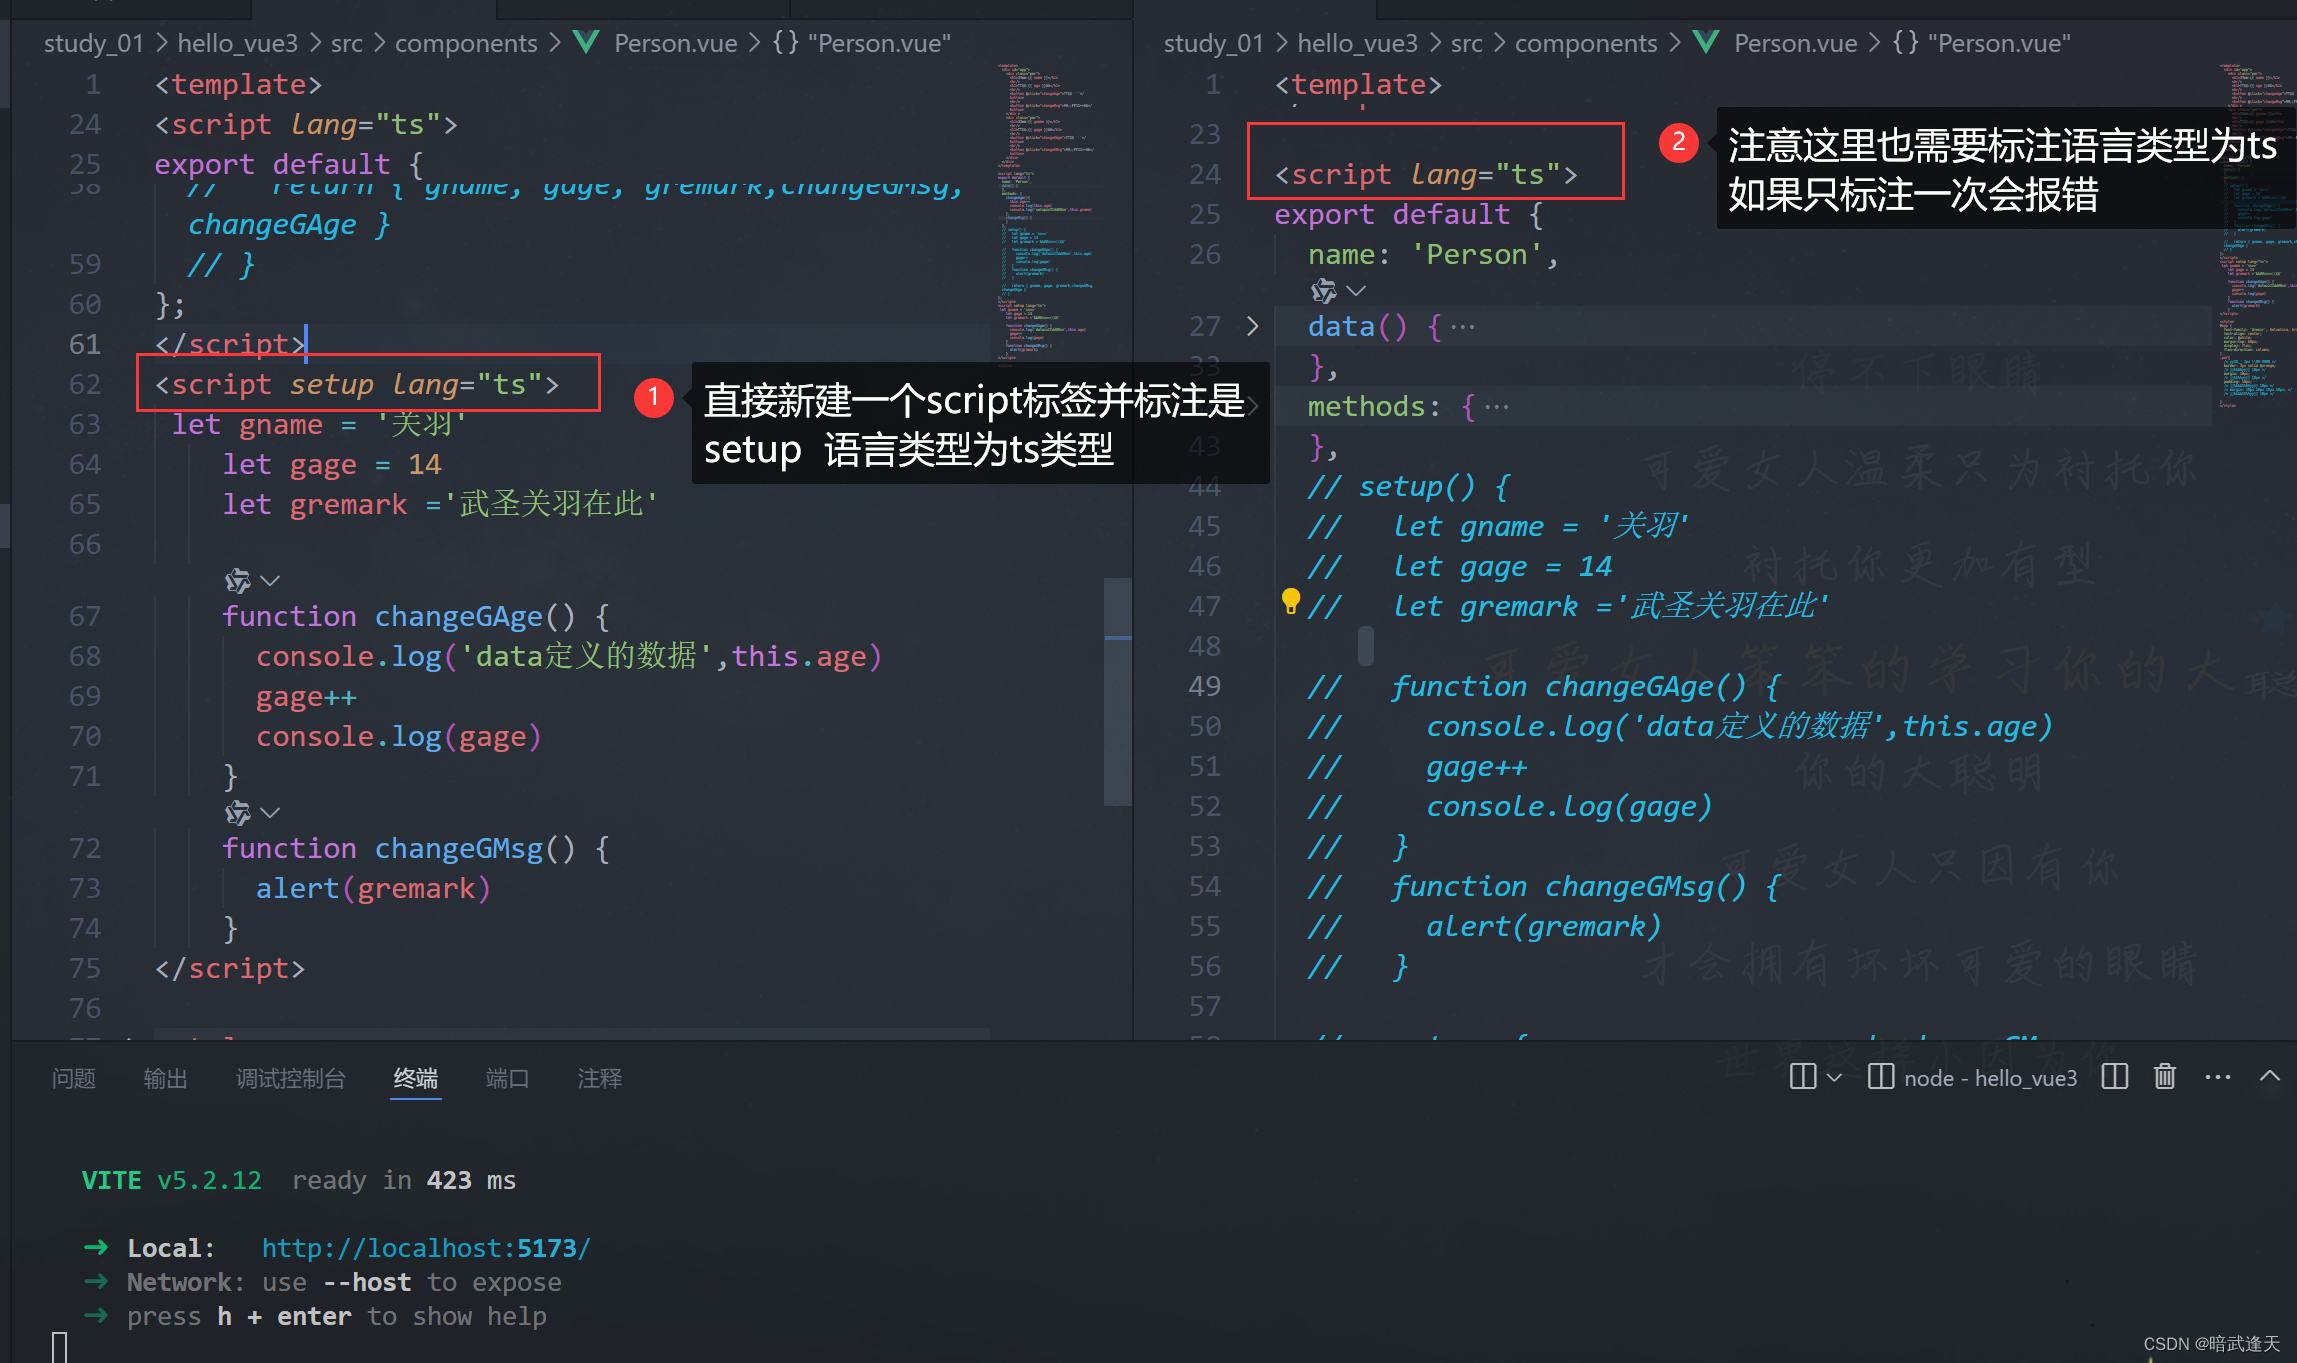Open the dropdown above changeGMsg function

[270, 812]
